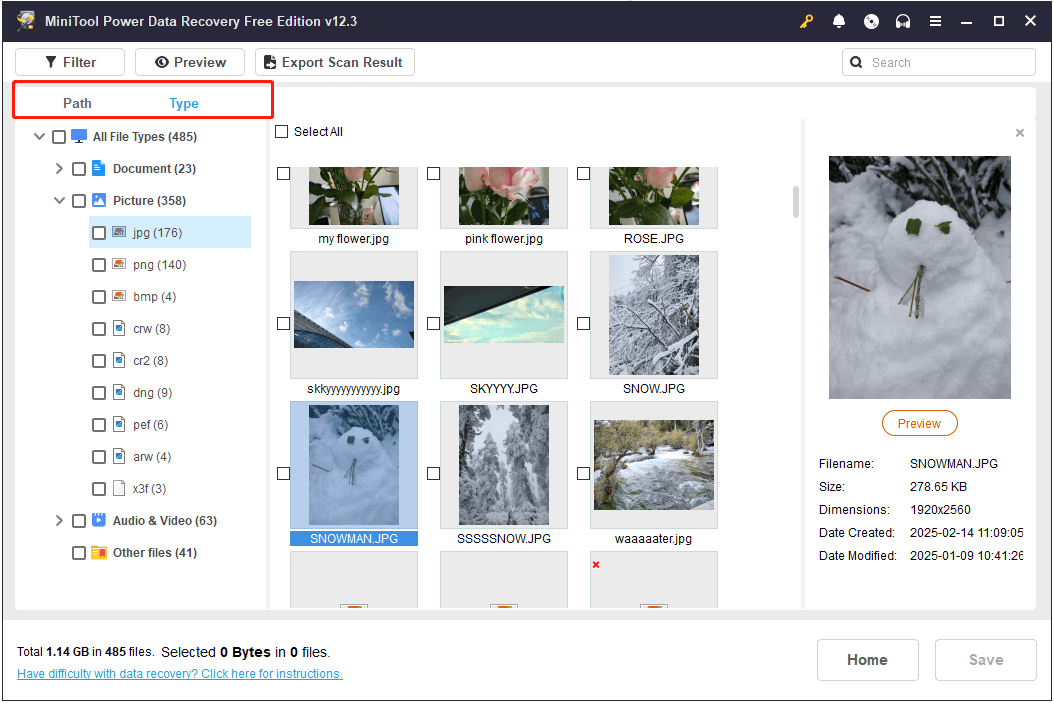
Task: Click the bootable media disc icon
Action: click(x=871, y=20)
